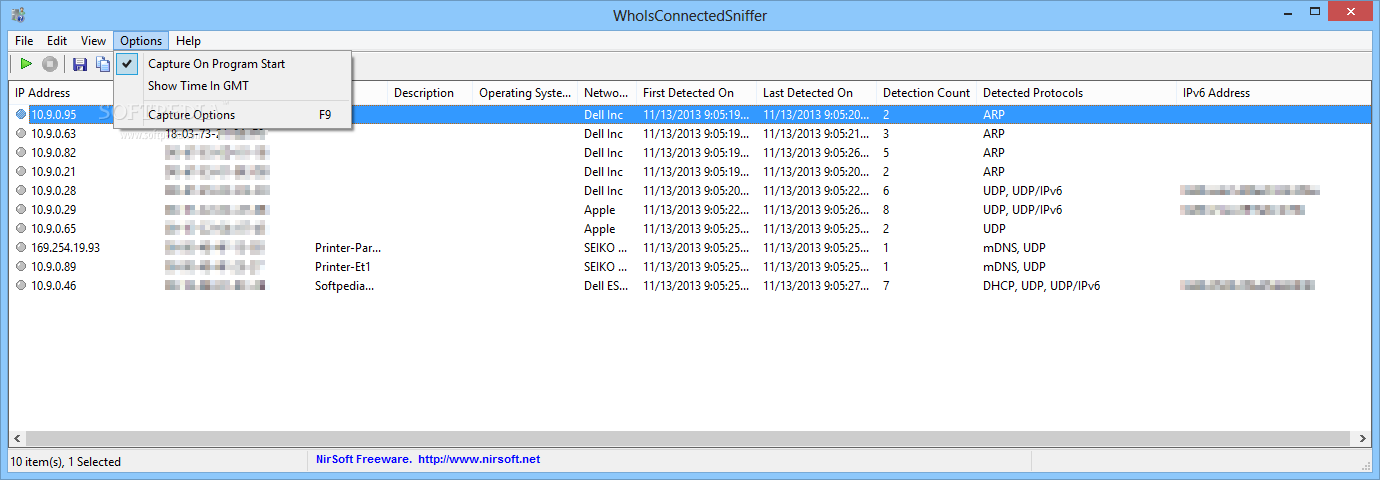Click the status dot for 10.9.0.28

click(x=21, y=191)
